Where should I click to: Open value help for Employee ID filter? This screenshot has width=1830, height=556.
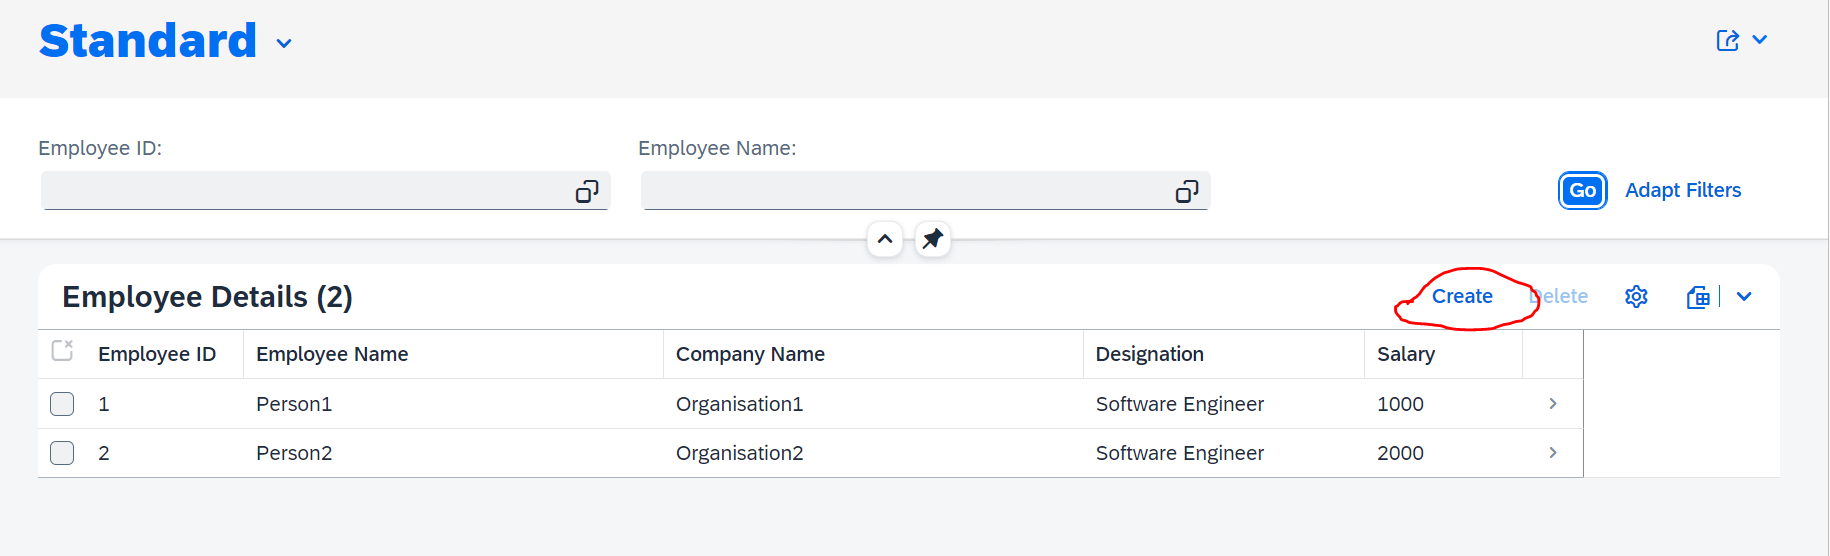587,191
